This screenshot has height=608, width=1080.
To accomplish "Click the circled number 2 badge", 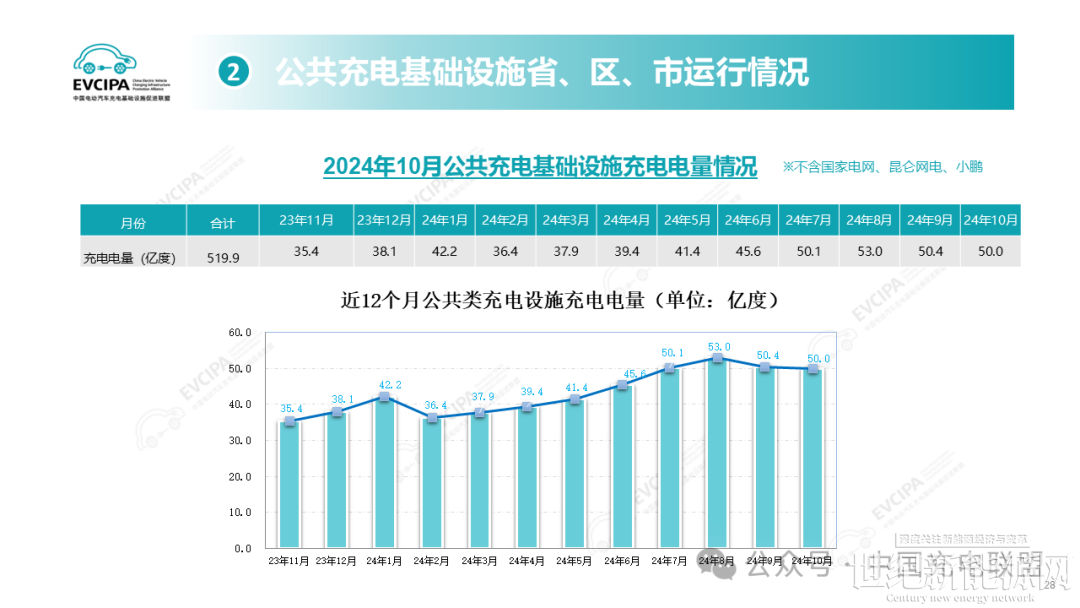I will point(233,72).
